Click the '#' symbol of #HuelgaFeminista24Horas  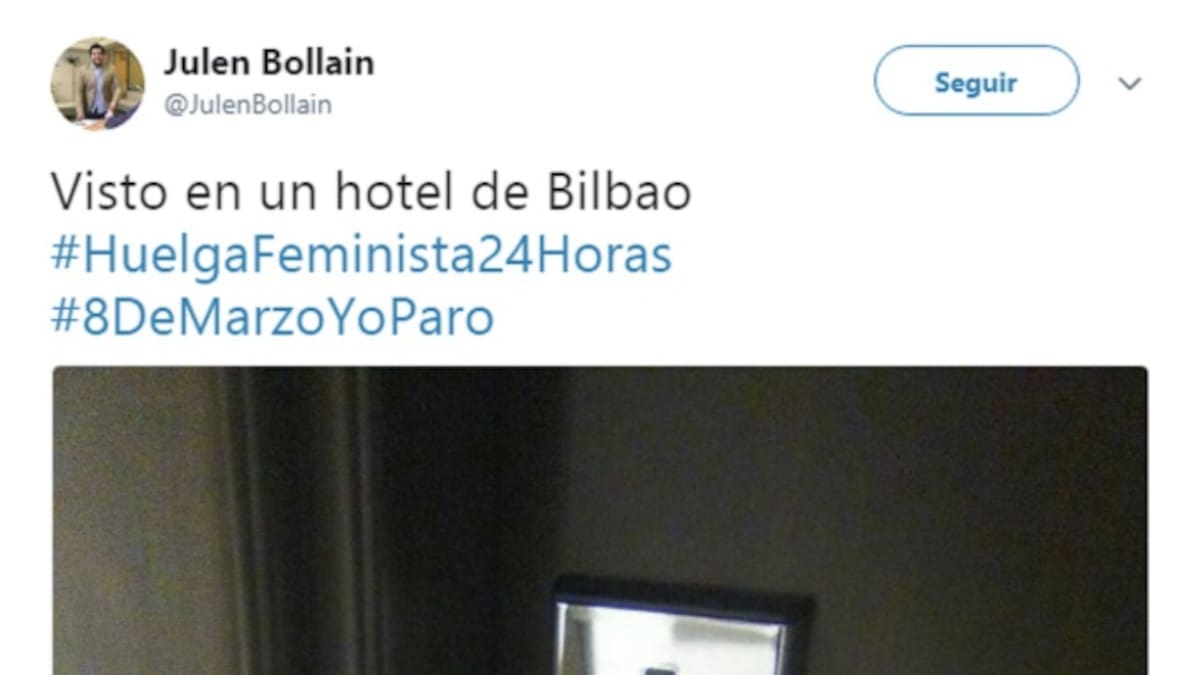tap(65, 256)
